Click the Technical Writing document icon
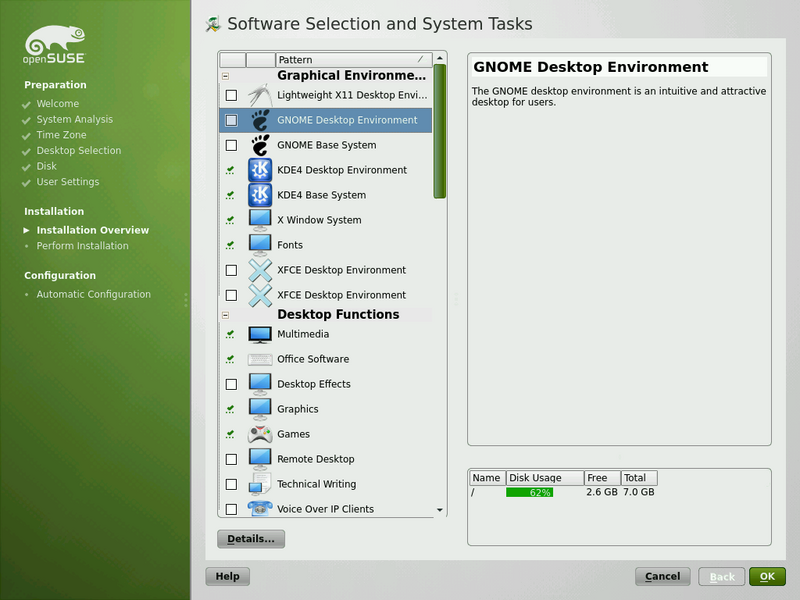 (x=260, y=484)
